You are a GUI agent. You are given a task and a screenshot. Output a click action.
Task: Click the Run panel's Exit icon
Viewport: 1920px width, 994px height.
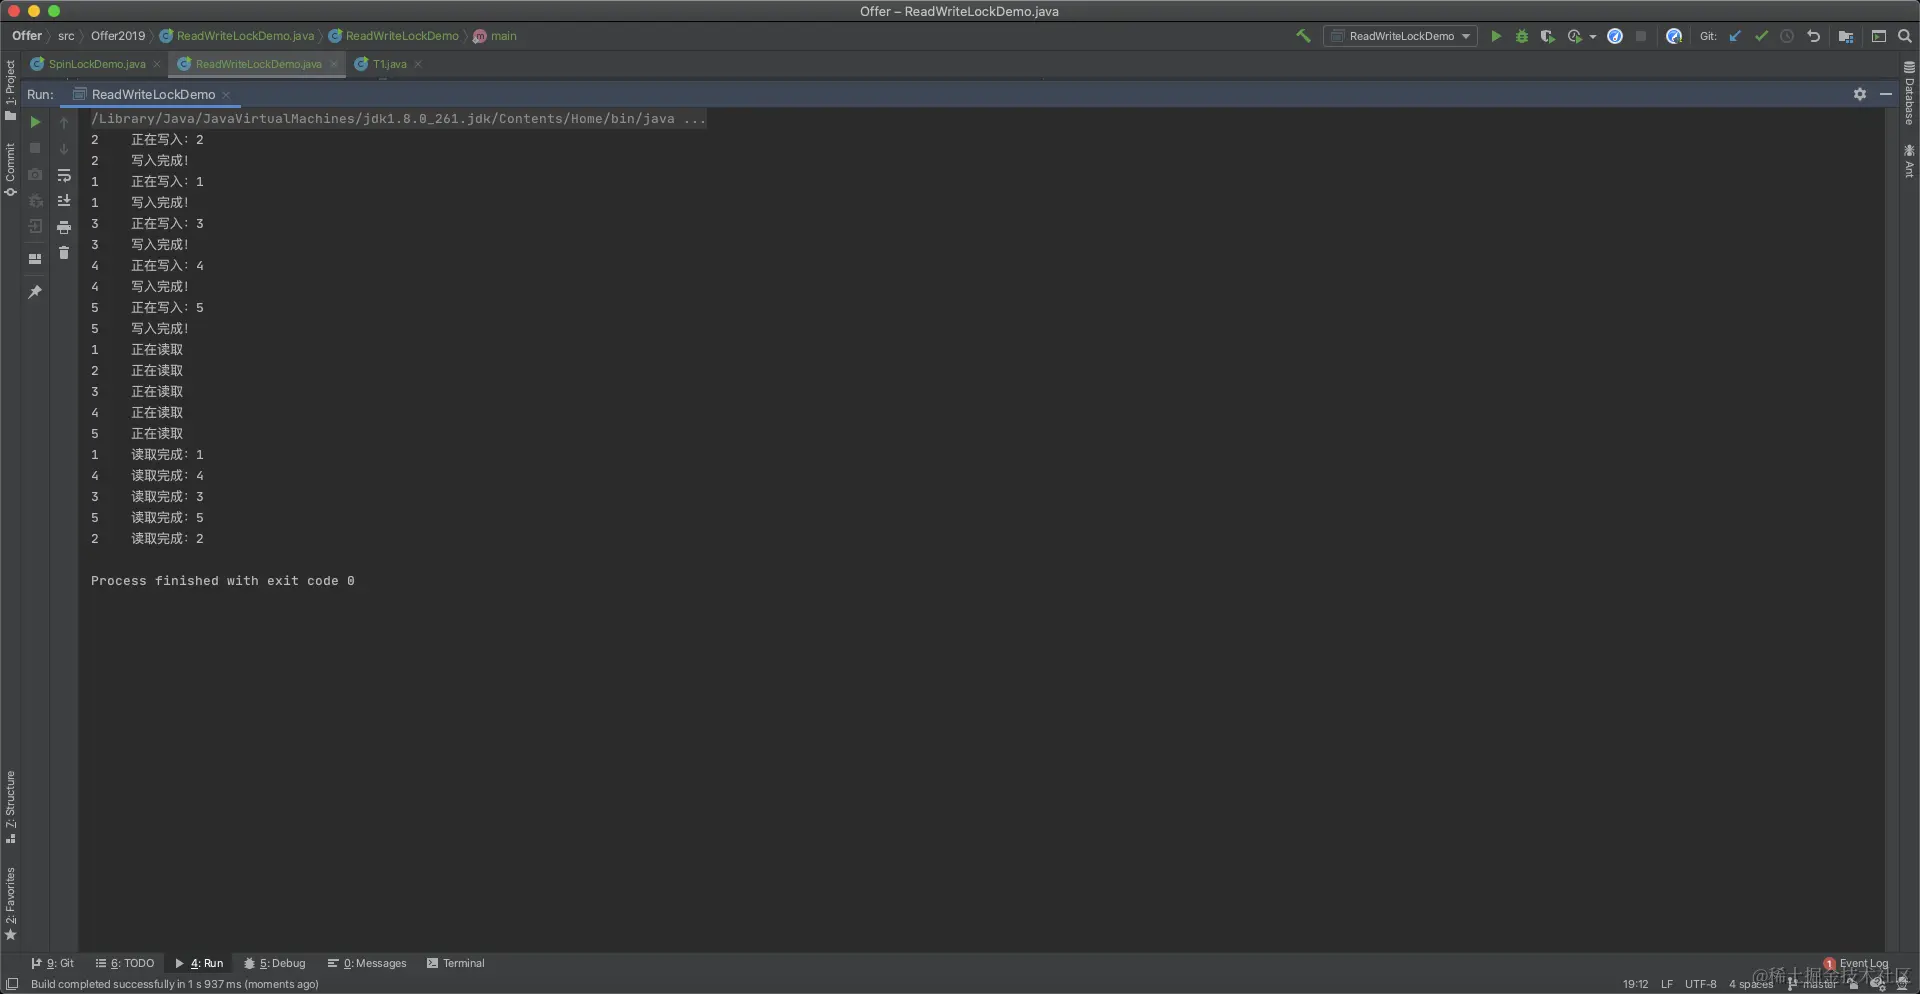35,226
